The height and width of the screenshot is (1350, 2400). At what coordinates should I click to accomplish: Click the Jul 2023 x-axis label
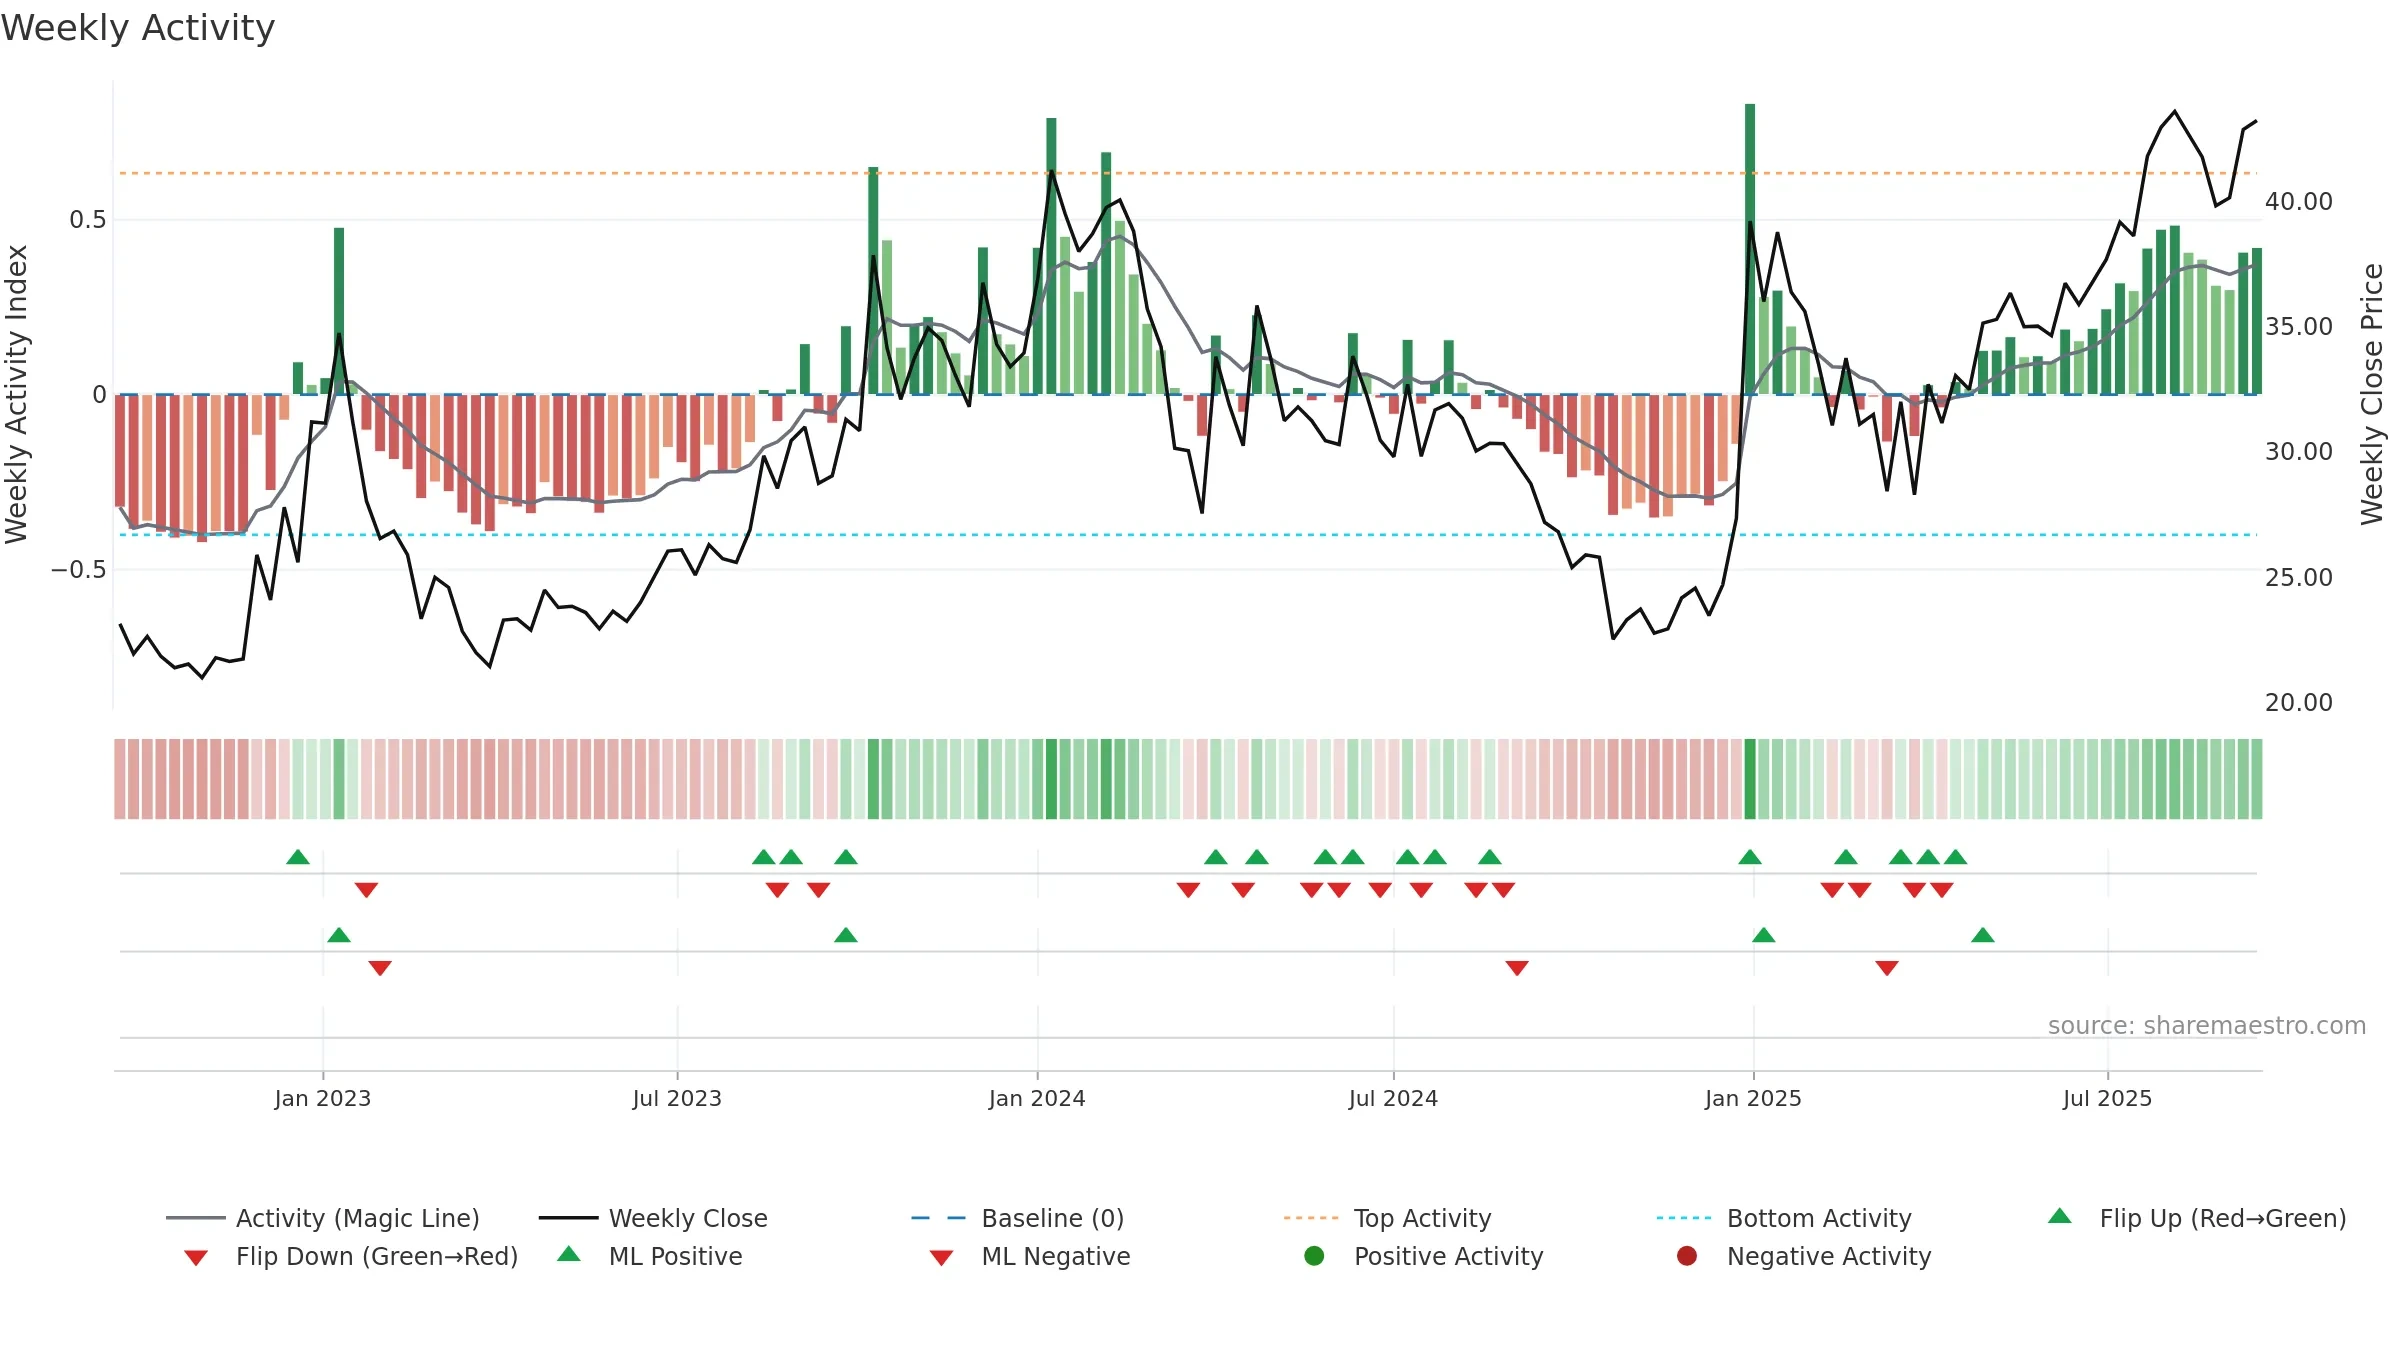coord(677,1098)
